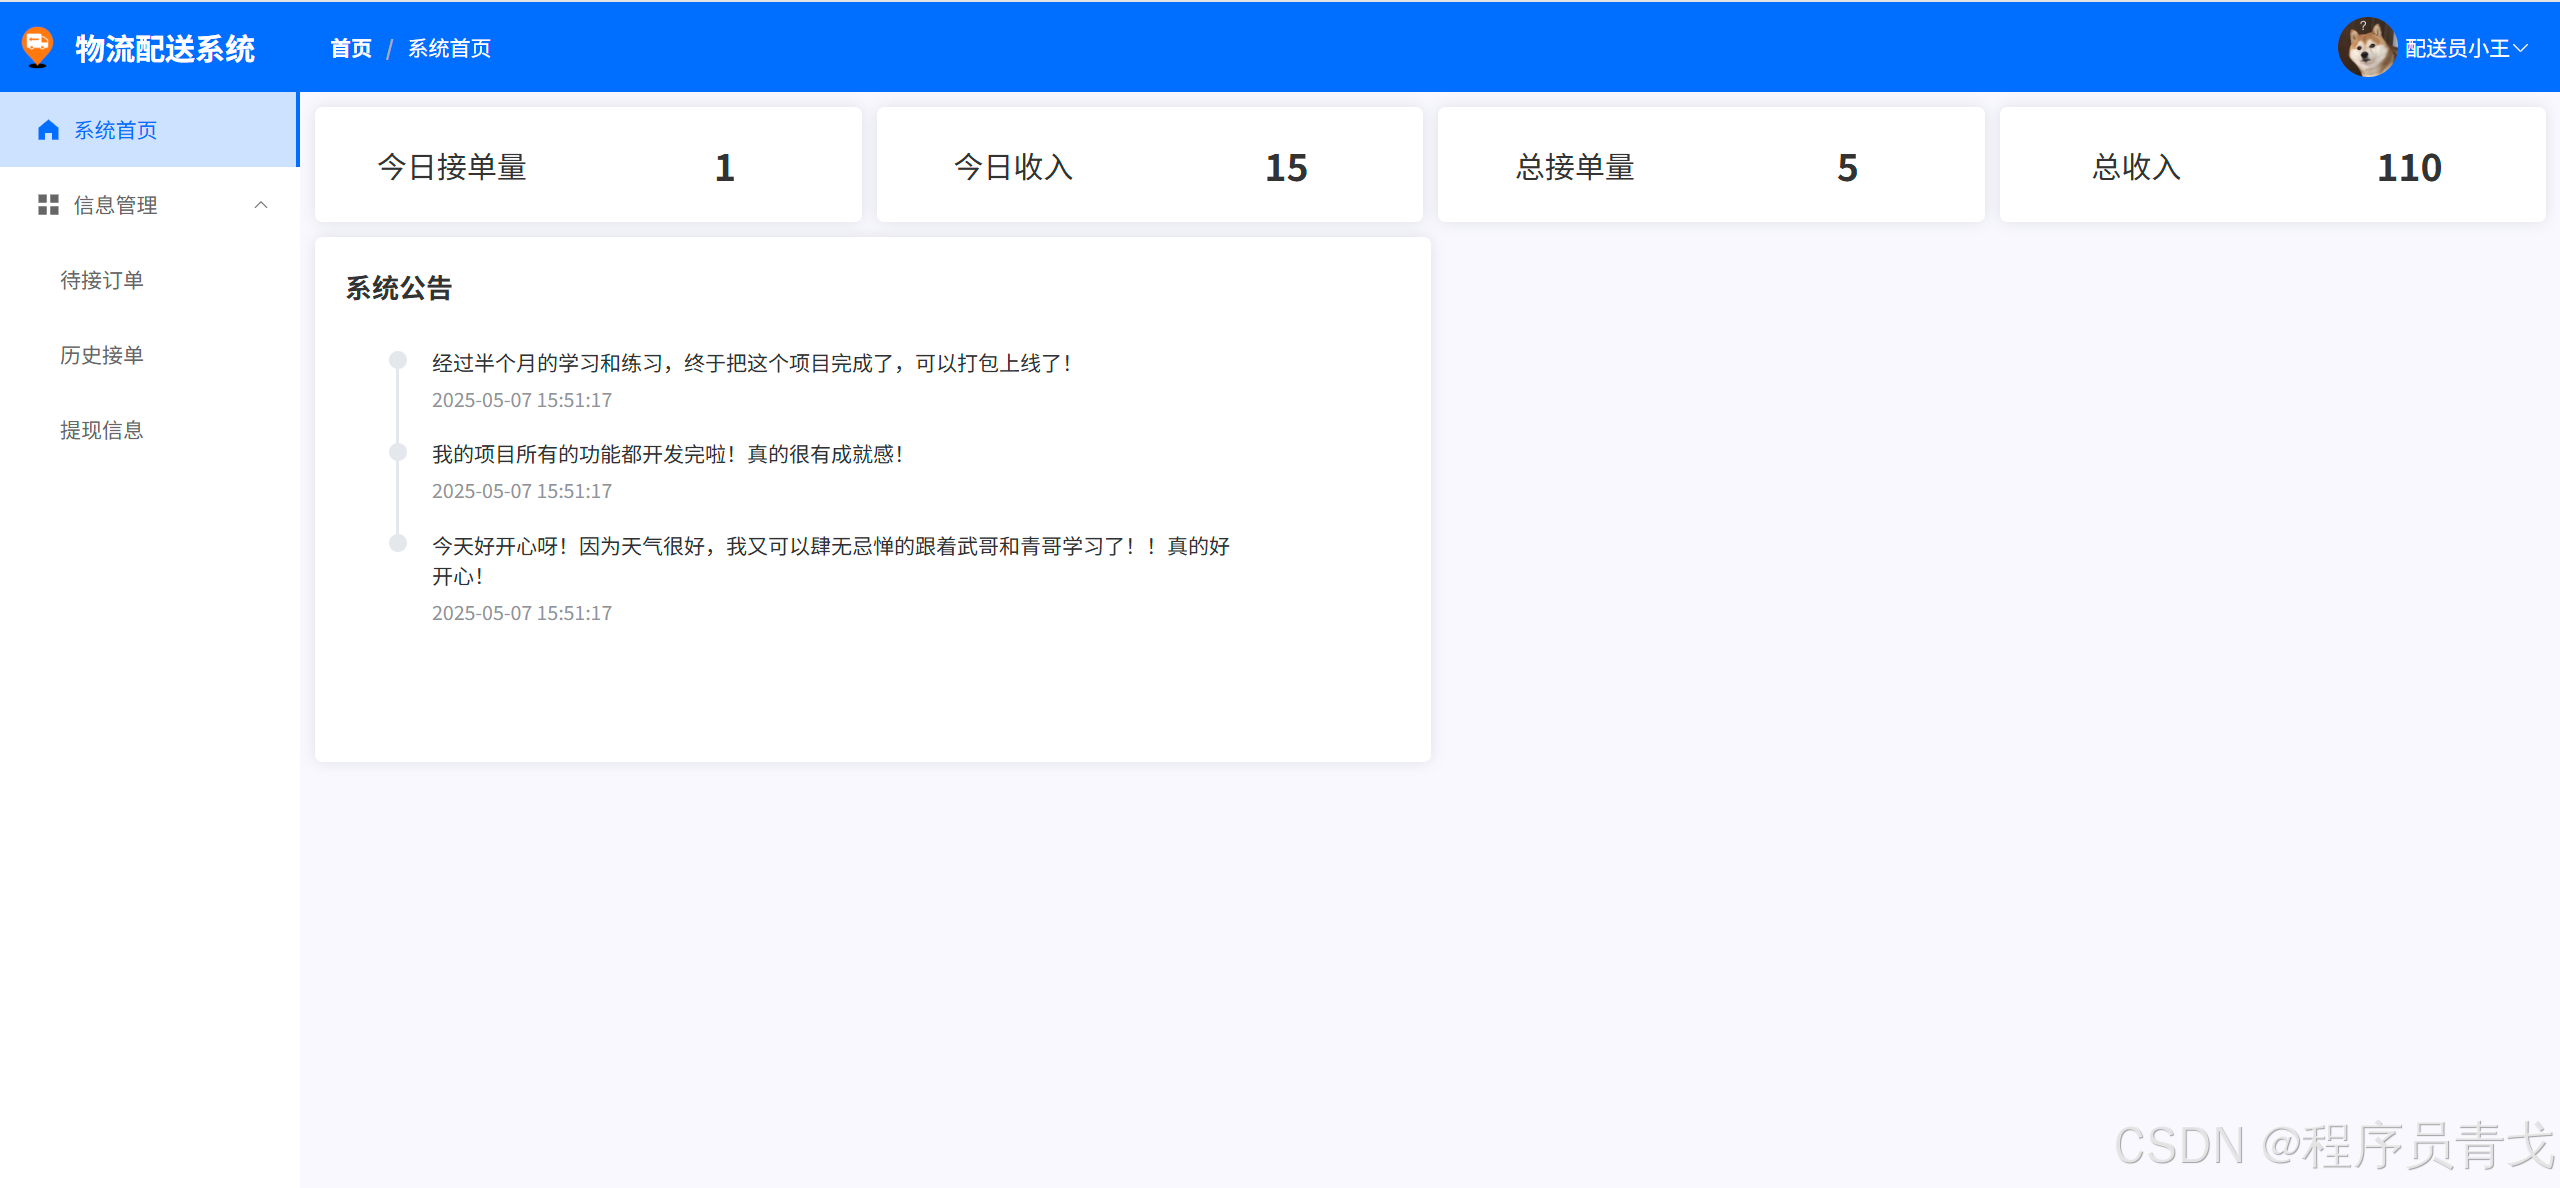Screen dimensions: 2560x1188
Task: Click the first announcement timeline dot
Action: [398, 360]
